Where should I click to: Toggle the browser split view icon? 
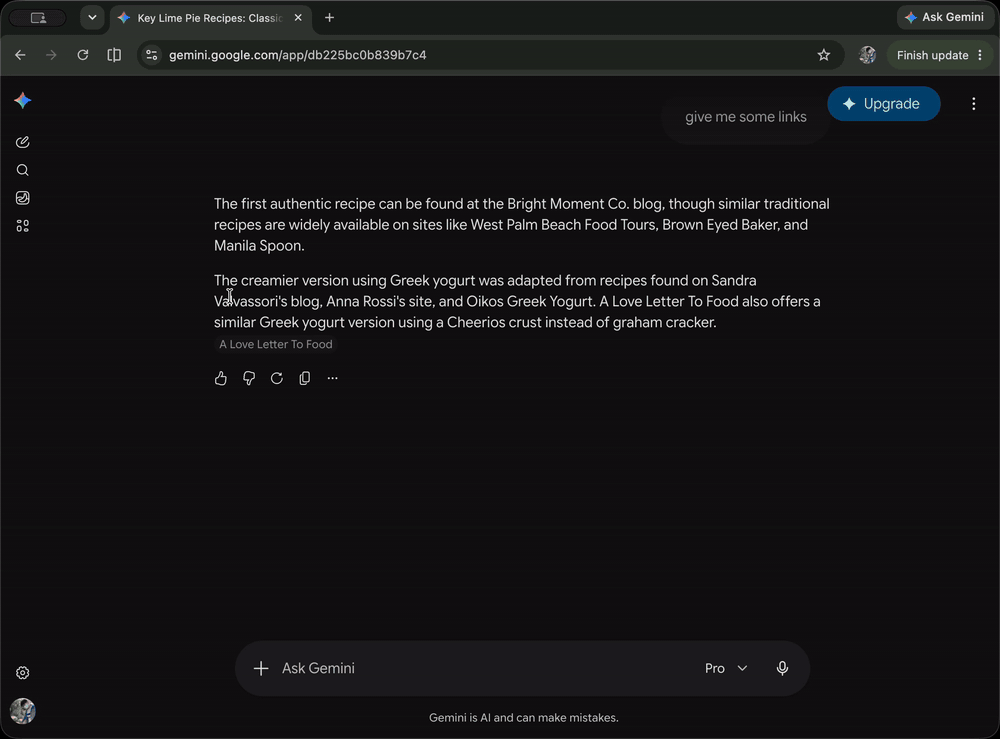point(114,55)
